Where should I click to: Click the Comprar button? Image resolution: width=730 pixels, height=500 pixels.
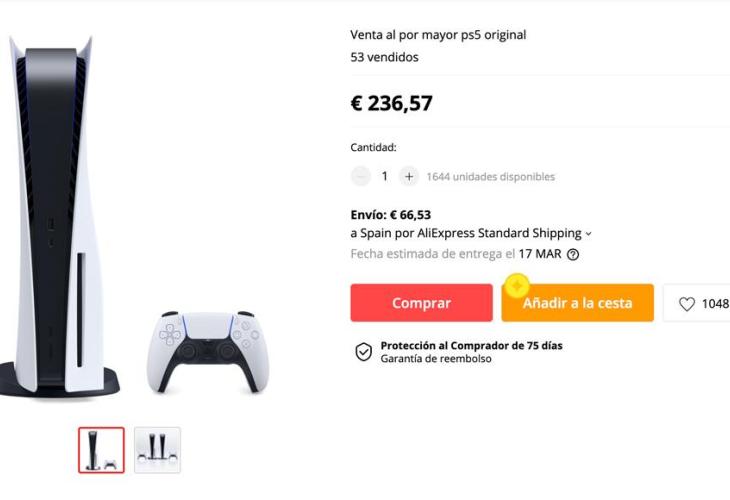pos(421,303)
